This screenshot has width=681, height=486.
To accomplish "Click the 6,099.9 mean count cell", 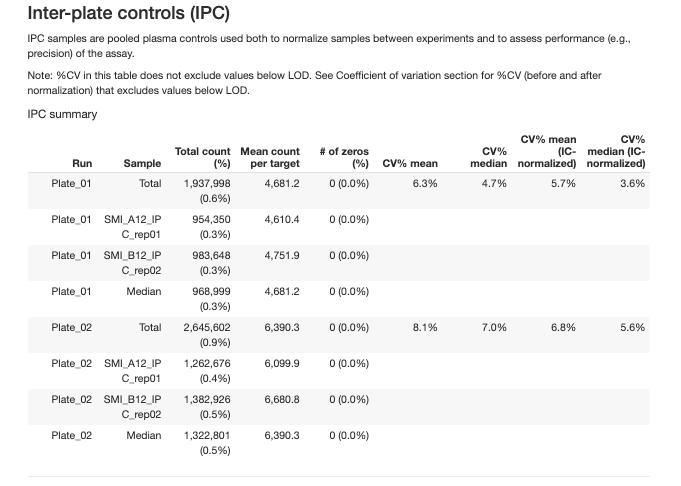I will (280, 363).
